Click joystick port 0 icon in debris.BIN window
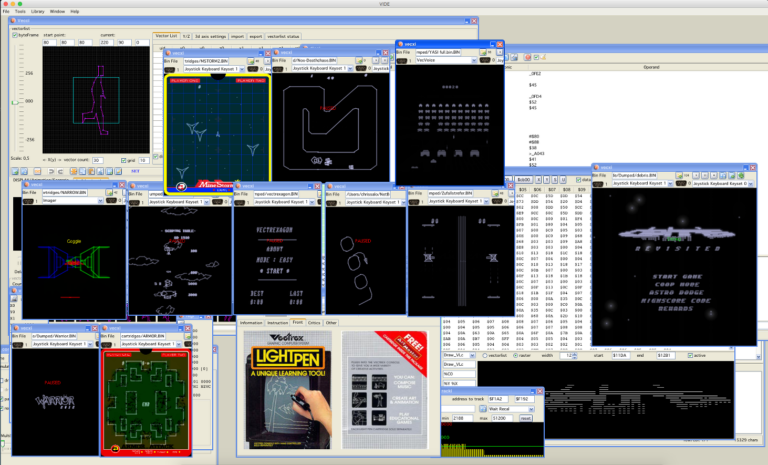This screenshot has height=465, width=768. (x=681, y=183)
